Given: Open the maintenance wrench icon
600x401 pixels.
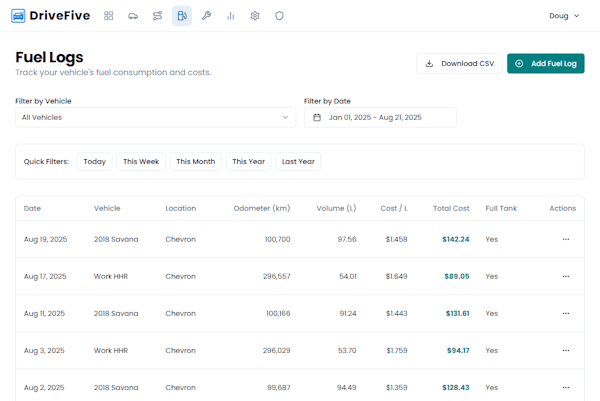Looking at the screenshot, I should 206,16.
